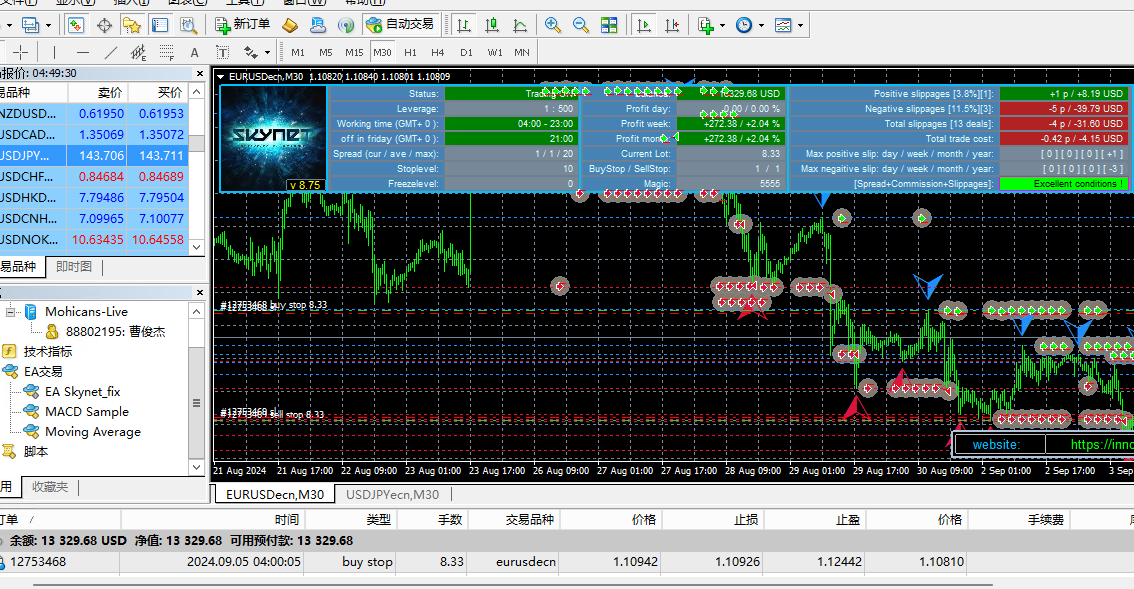Select the Horizontal Line drawing tool
Screen dimensions: 1134x589
point(82,52)
